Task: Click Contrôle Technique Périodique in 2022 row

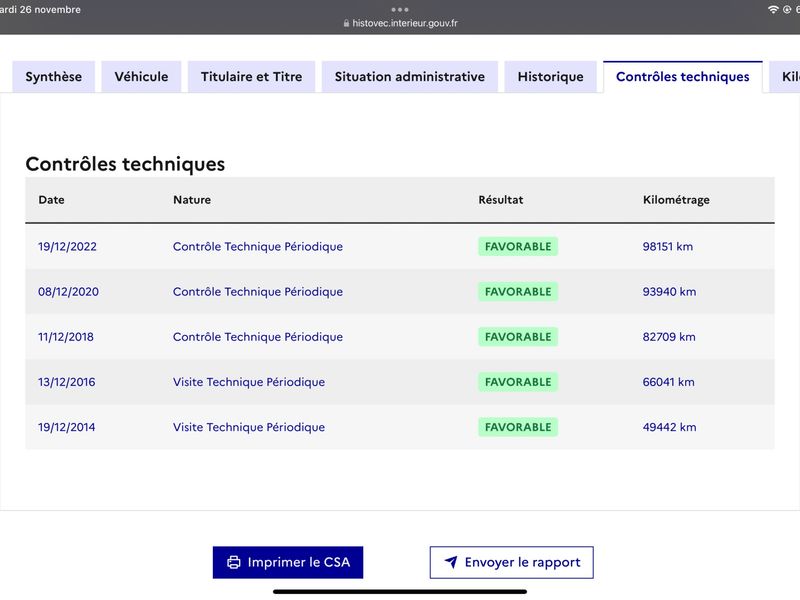Action: (x=258, y=246)
